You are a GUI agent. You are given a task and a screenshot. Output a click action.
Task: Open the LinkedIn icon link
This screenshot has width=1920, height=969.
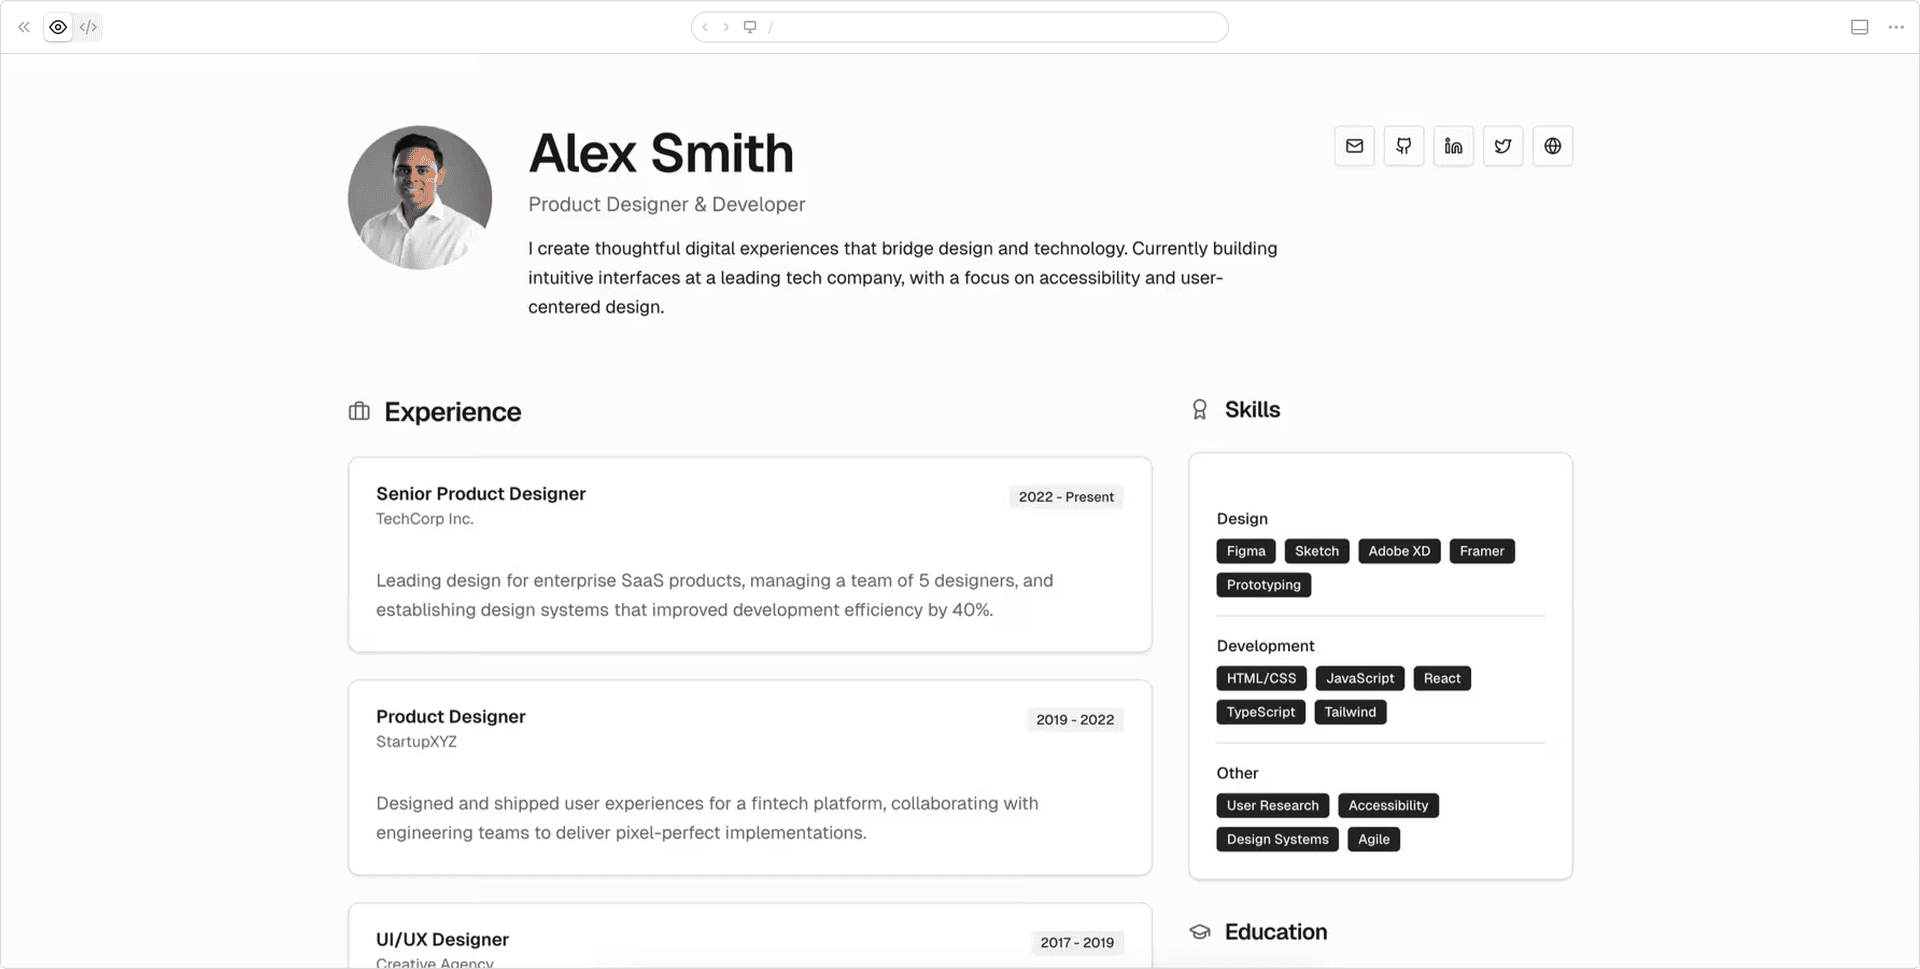tap(1453, 146)
